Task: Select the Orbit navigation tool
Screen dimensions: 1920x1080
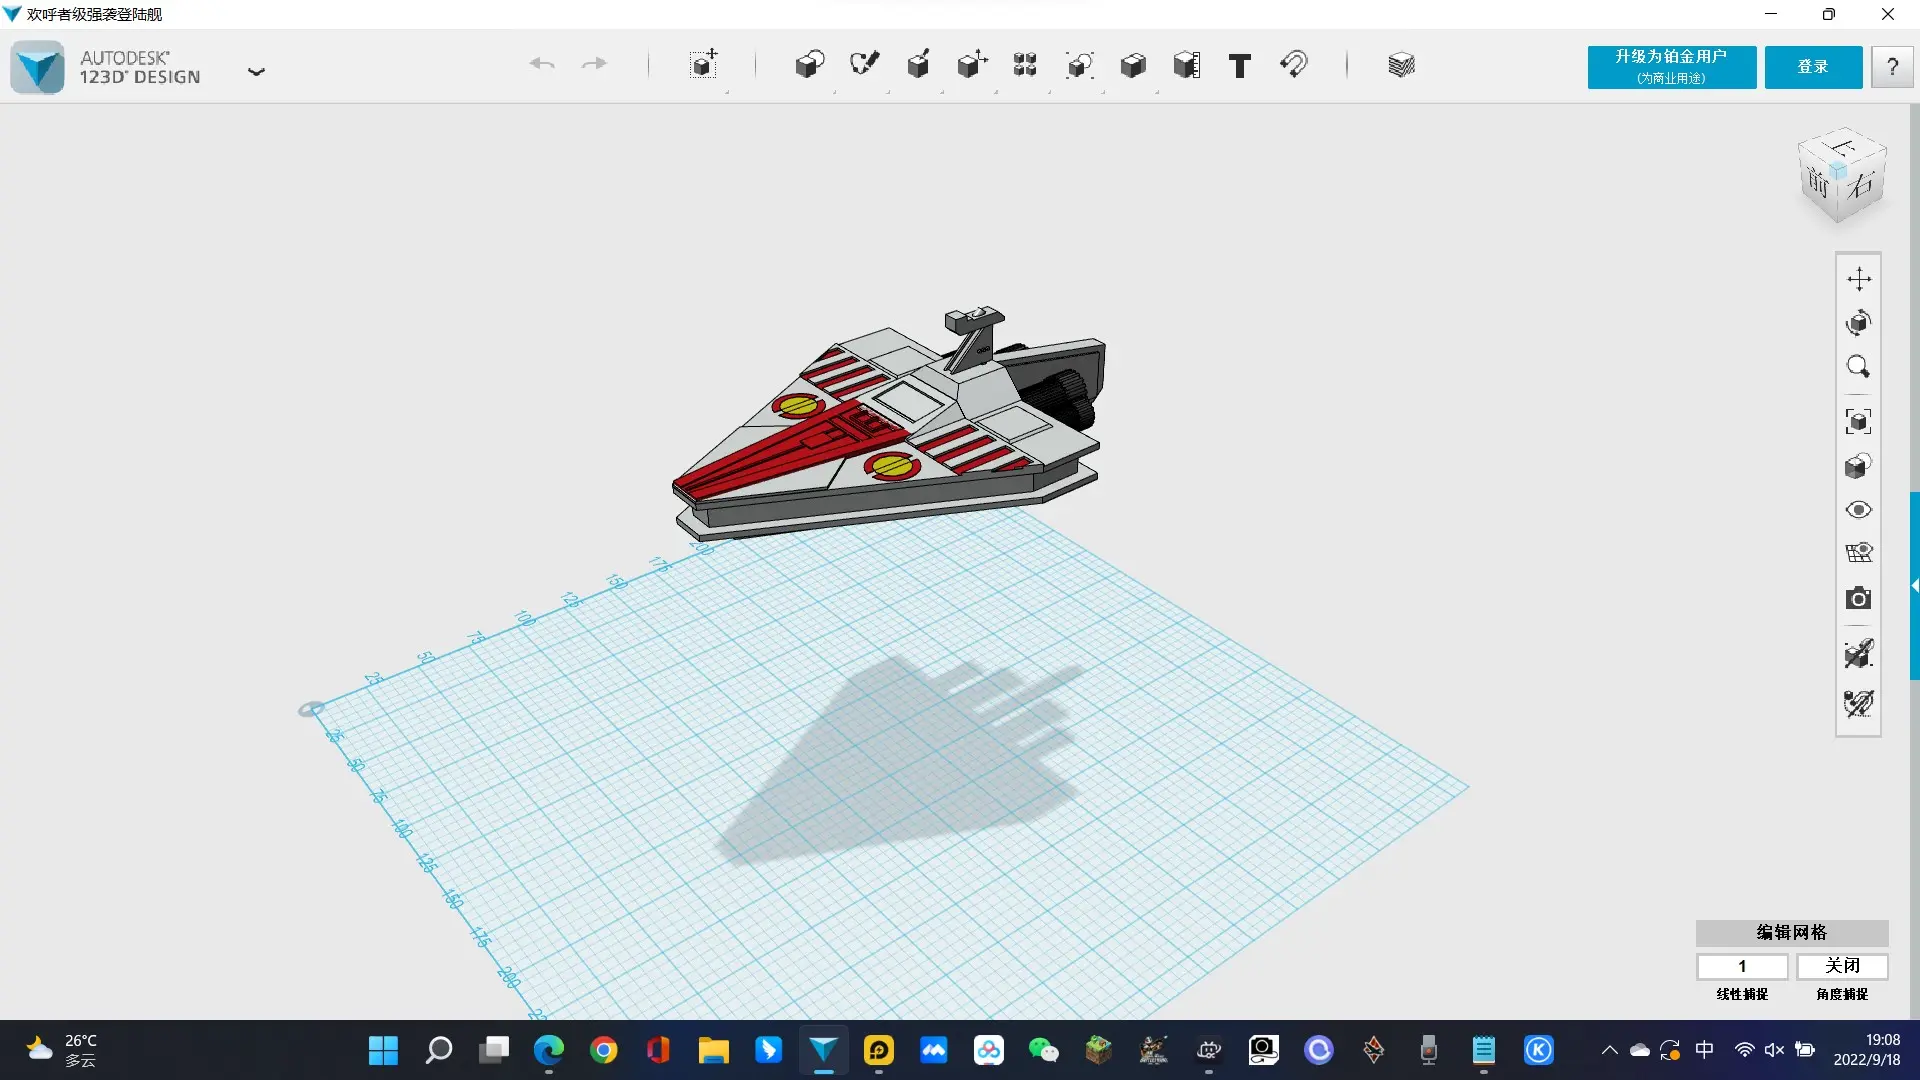Action: pyautogui.click(x=1859, y=322)
